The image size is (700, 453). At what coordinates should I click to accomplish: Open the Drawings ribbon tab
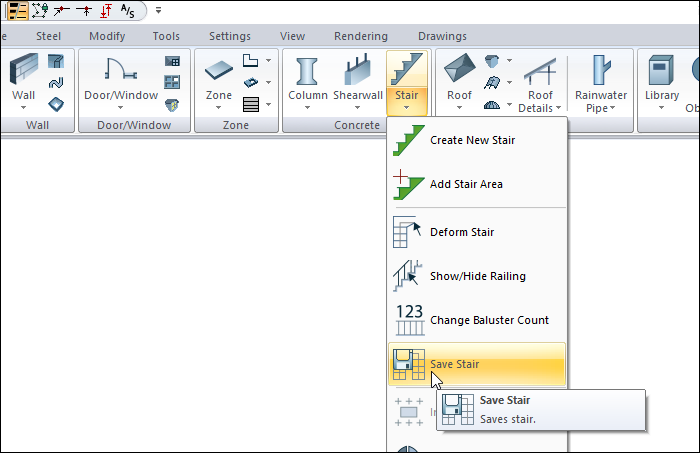point(442,36)
